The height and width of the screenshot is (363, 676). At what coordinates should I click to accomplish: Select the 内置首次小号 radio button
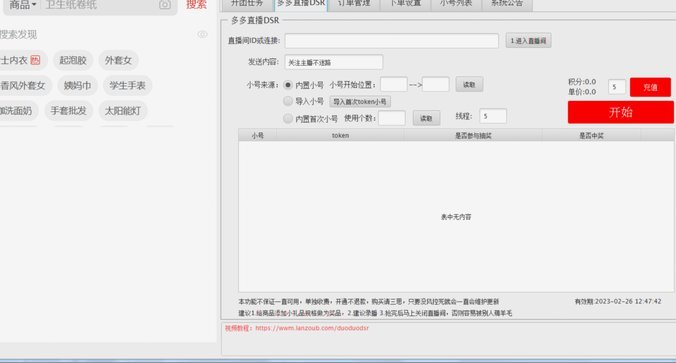click(x=288, y=118)
